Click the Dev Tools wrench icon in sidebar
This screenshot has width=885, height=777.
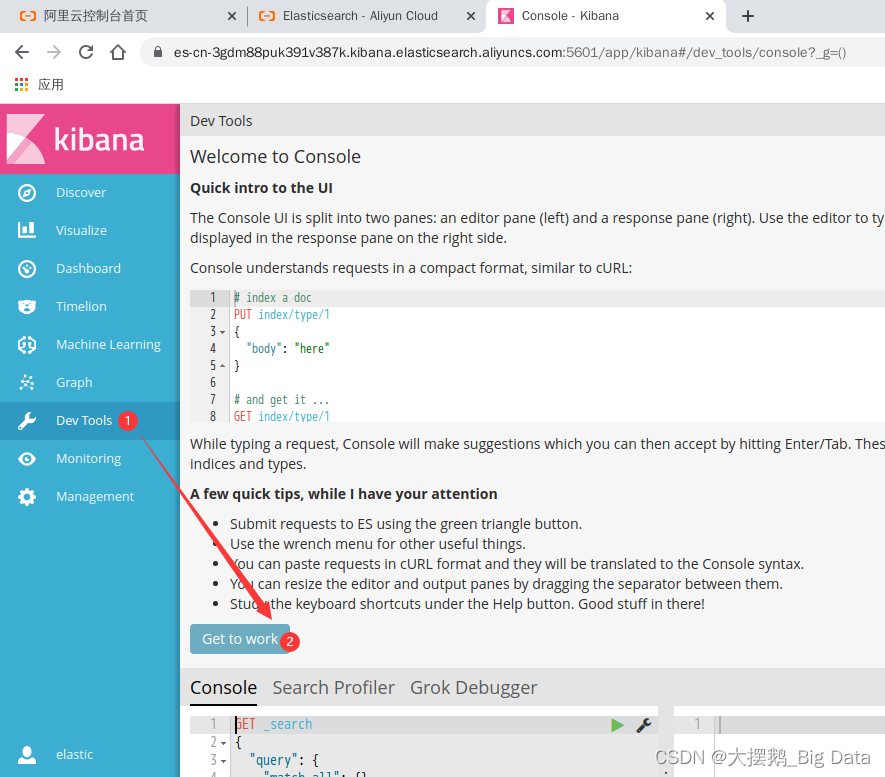coord(27,420)
